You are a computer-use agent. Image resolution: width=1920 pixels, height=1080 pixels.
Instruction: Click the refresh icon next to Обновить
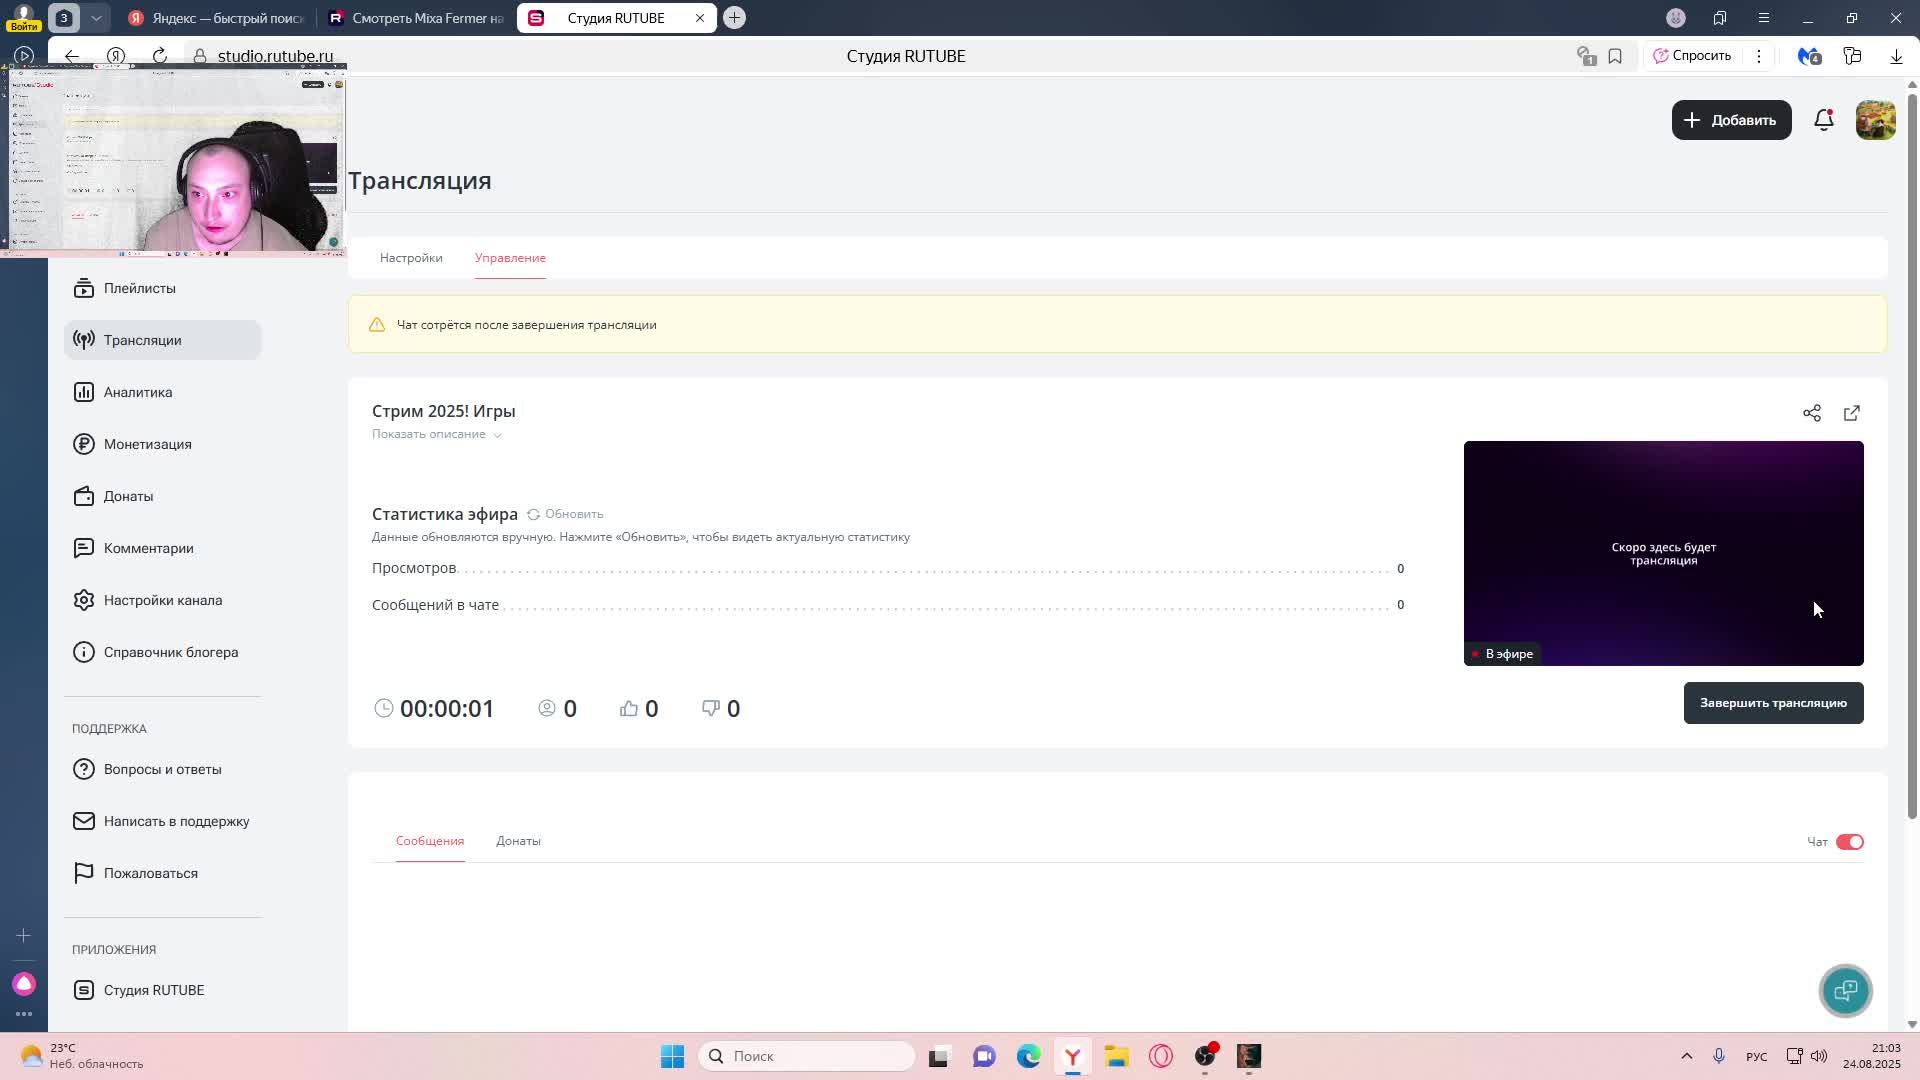pos(533,514)
